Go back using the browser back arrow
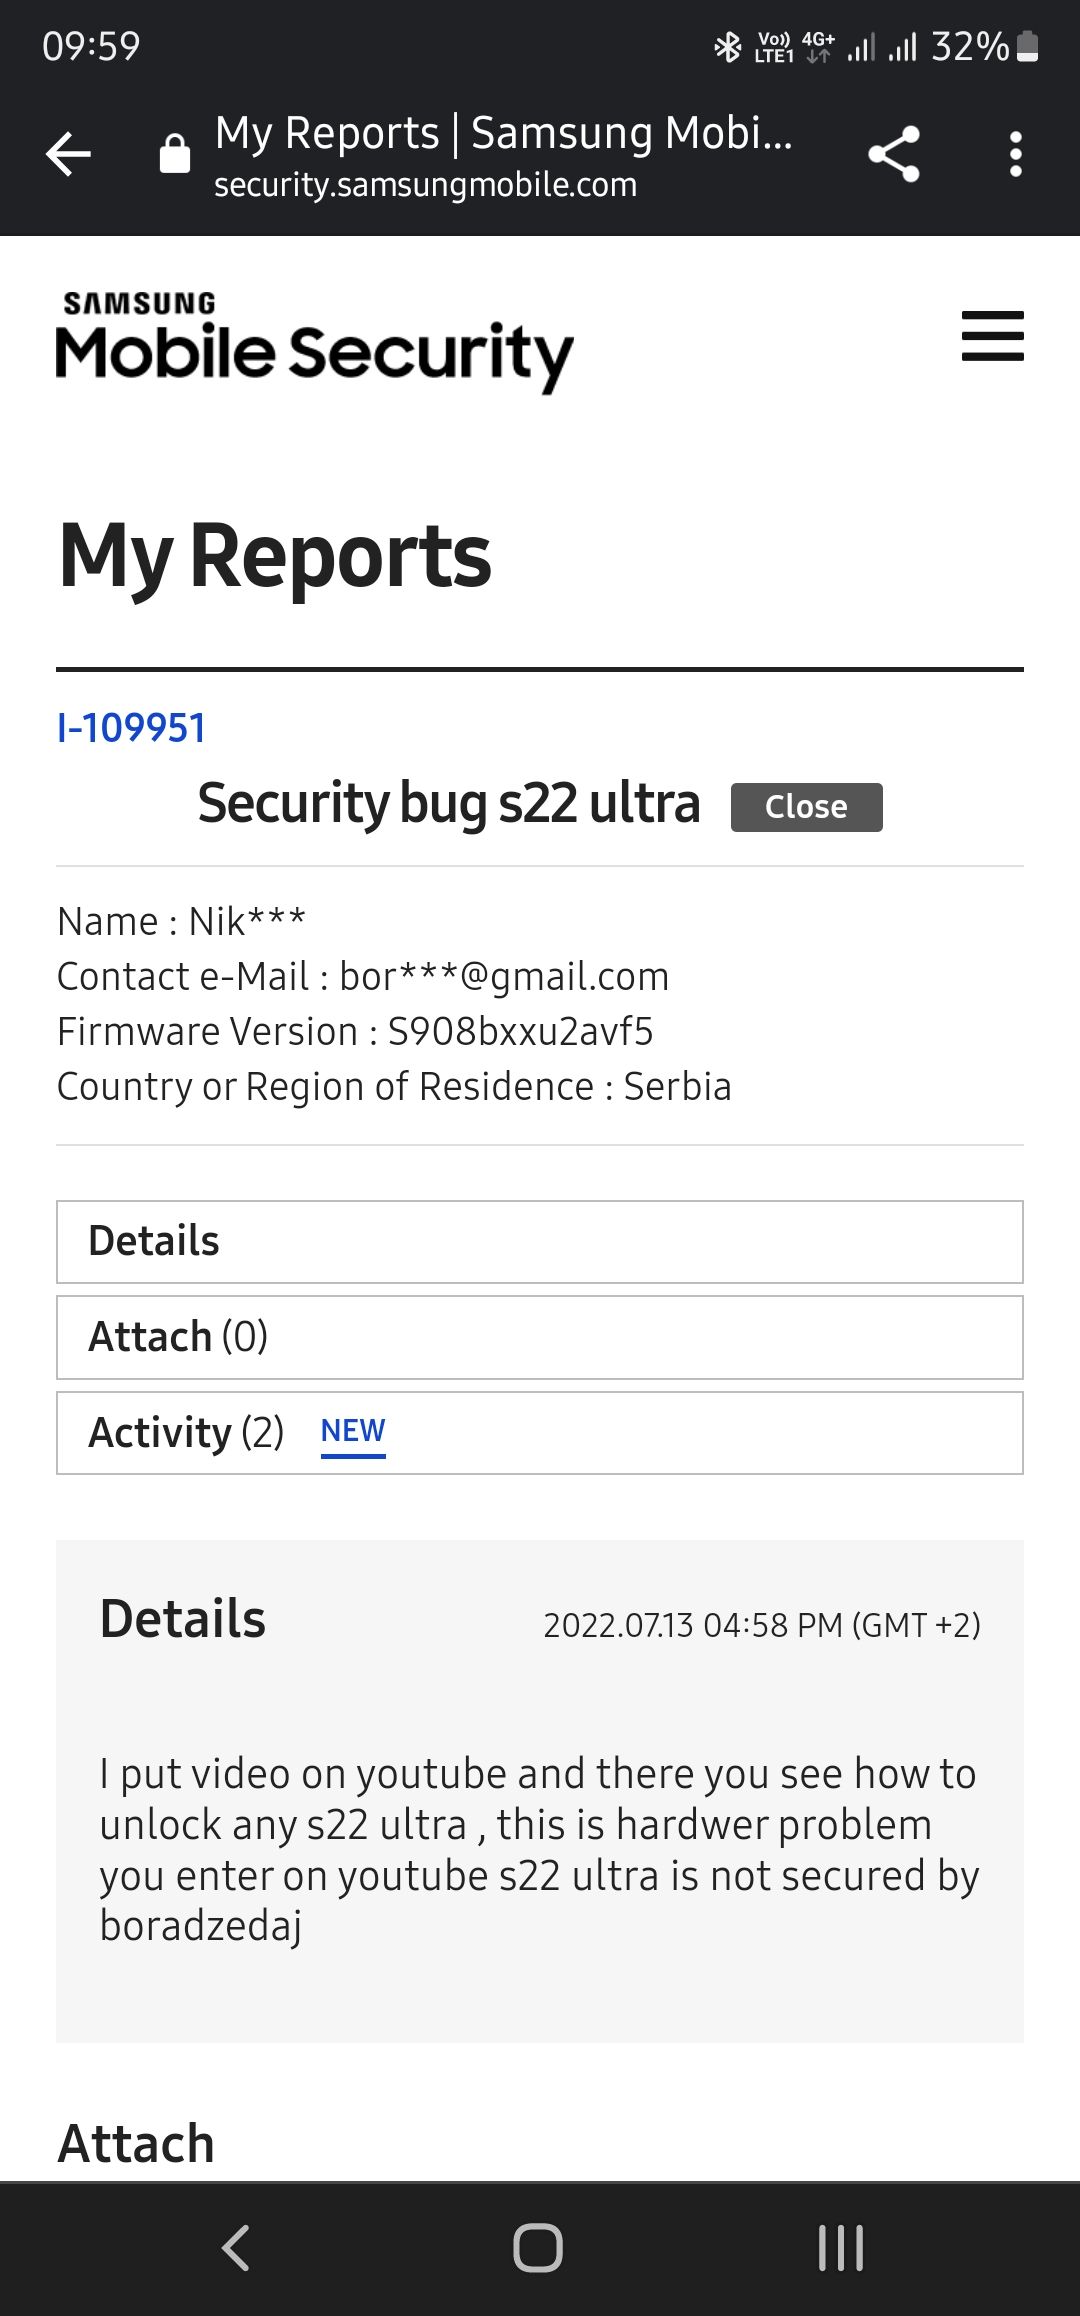1080x2316 pixels. pos(67,155)
